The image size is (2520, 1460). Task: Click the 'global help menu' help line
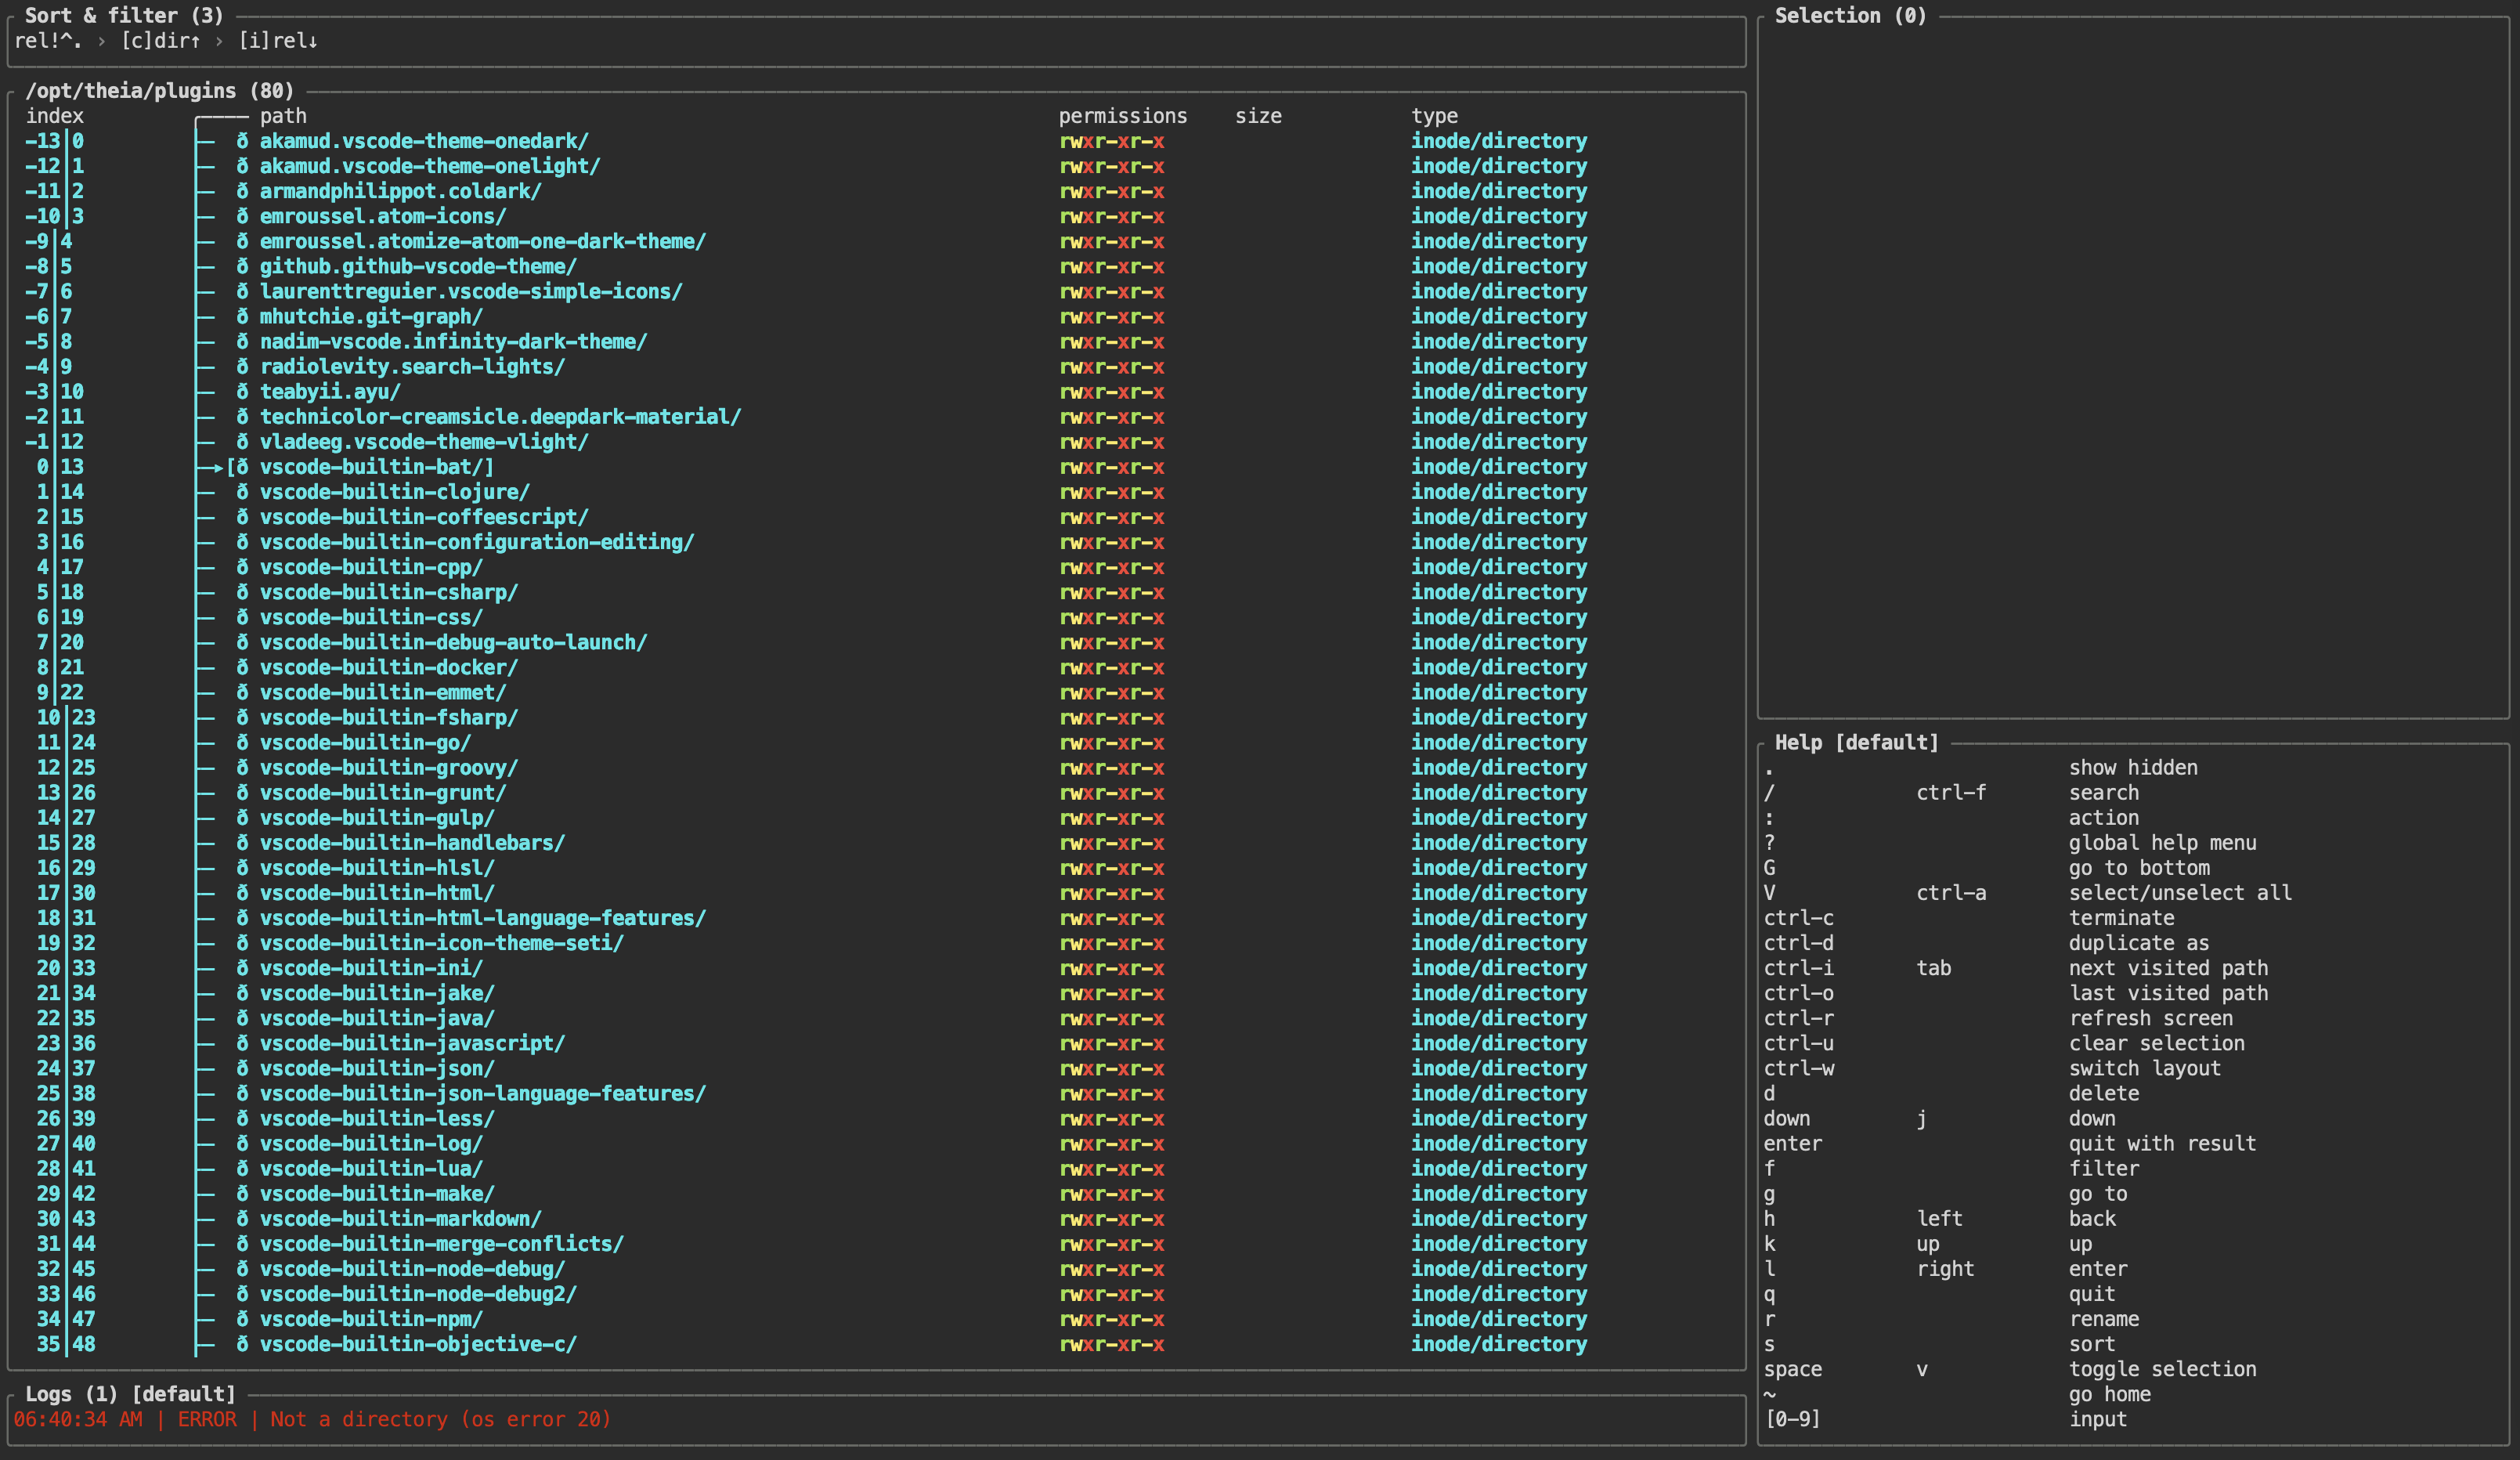[x=2162, y=843]
